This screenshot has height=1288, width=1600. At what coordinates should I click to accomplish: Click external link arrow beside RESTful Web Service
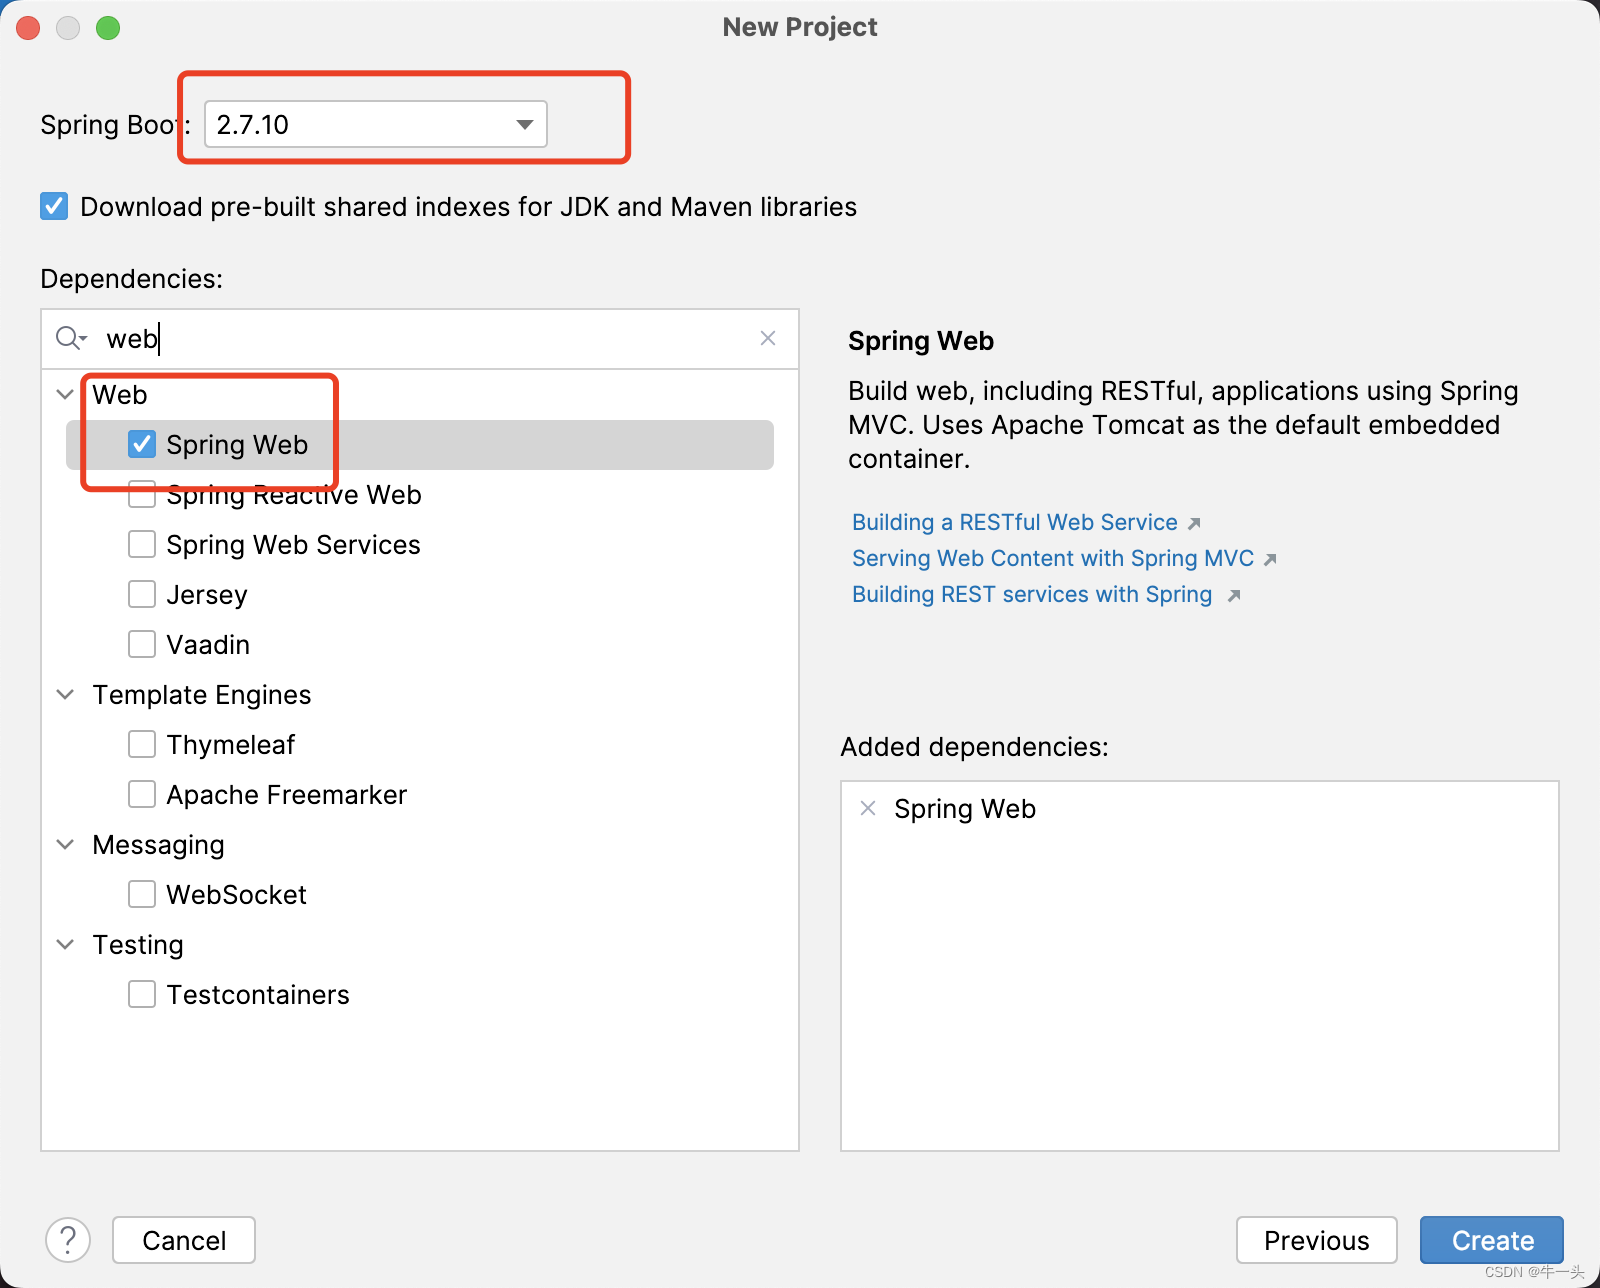pyautogui.click(x=1194, y=523)
